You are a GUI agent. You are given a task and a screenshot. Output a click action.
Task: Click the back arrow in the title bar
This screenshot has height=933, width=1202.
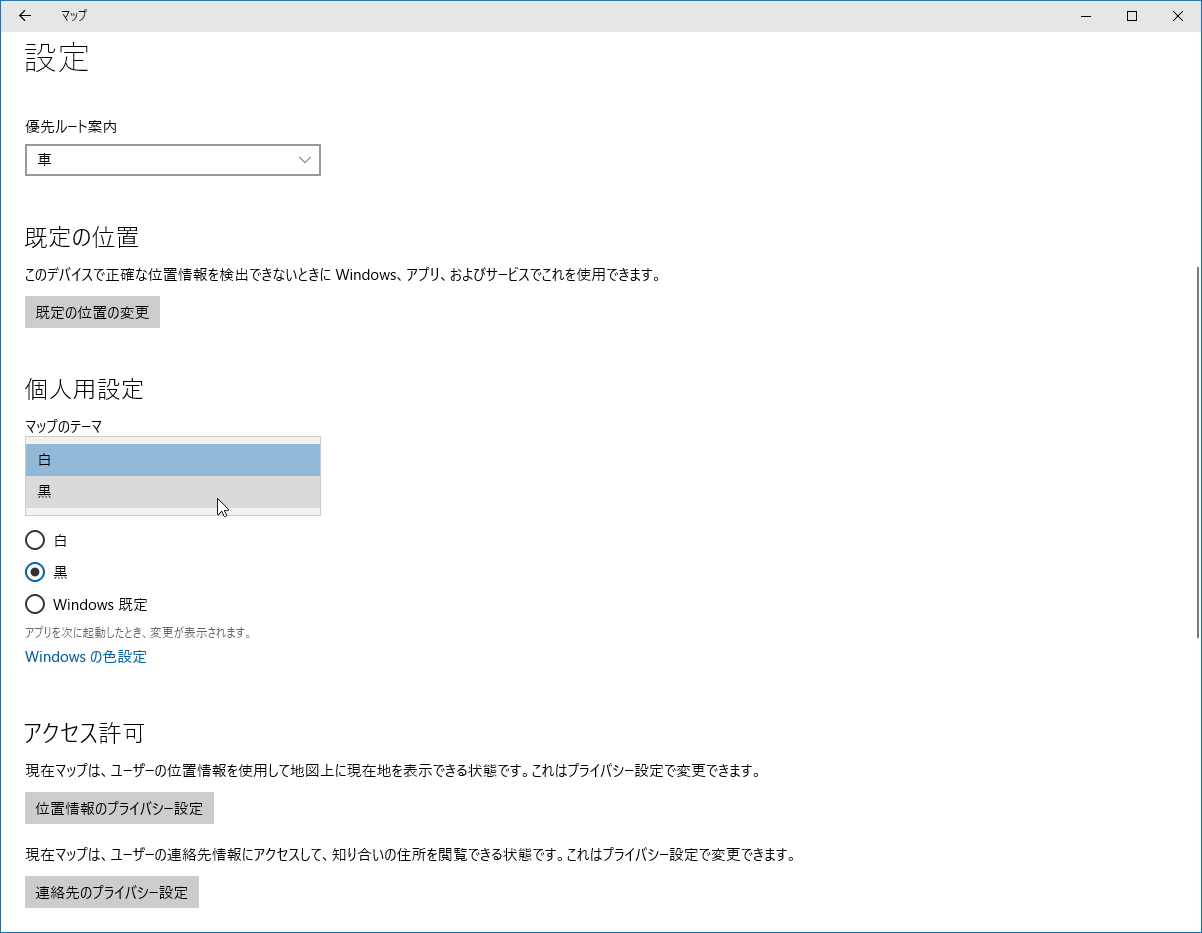point(24,16)
